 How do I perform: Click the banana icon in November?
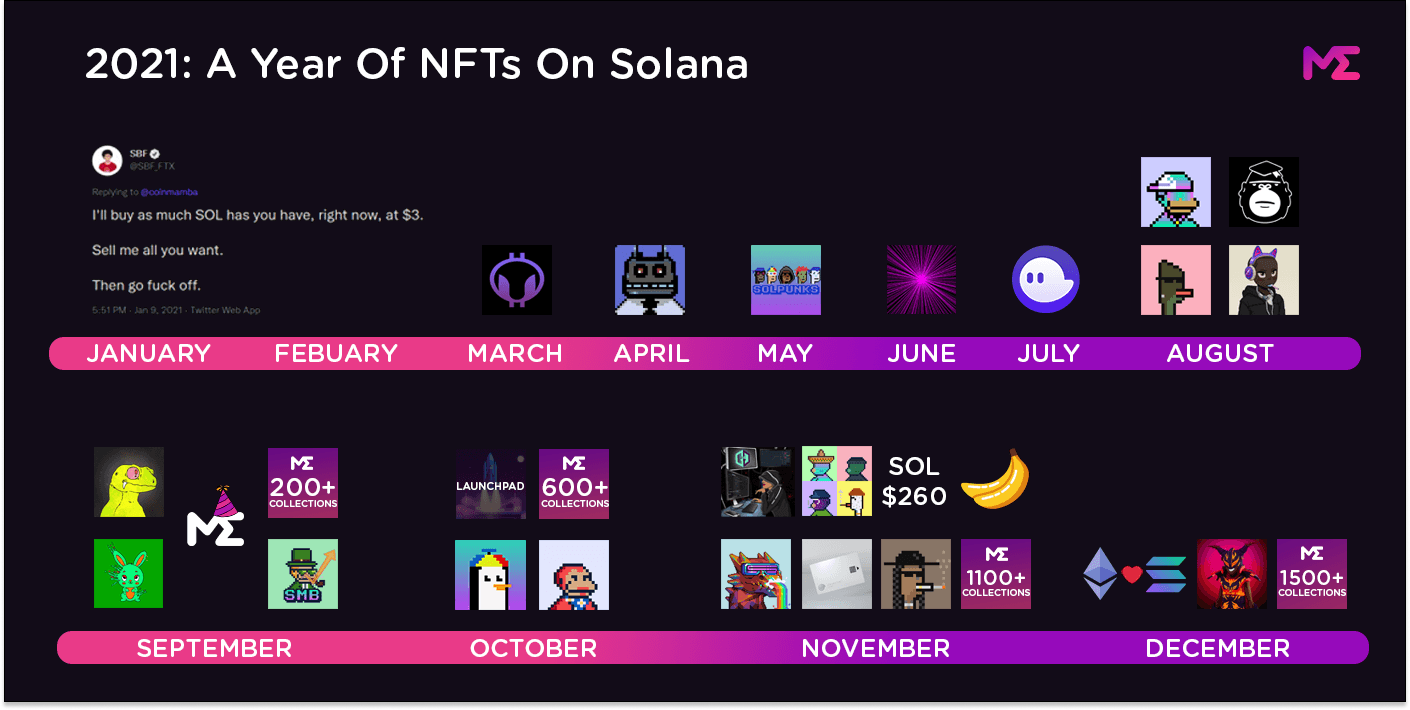[x=995, y=479]
